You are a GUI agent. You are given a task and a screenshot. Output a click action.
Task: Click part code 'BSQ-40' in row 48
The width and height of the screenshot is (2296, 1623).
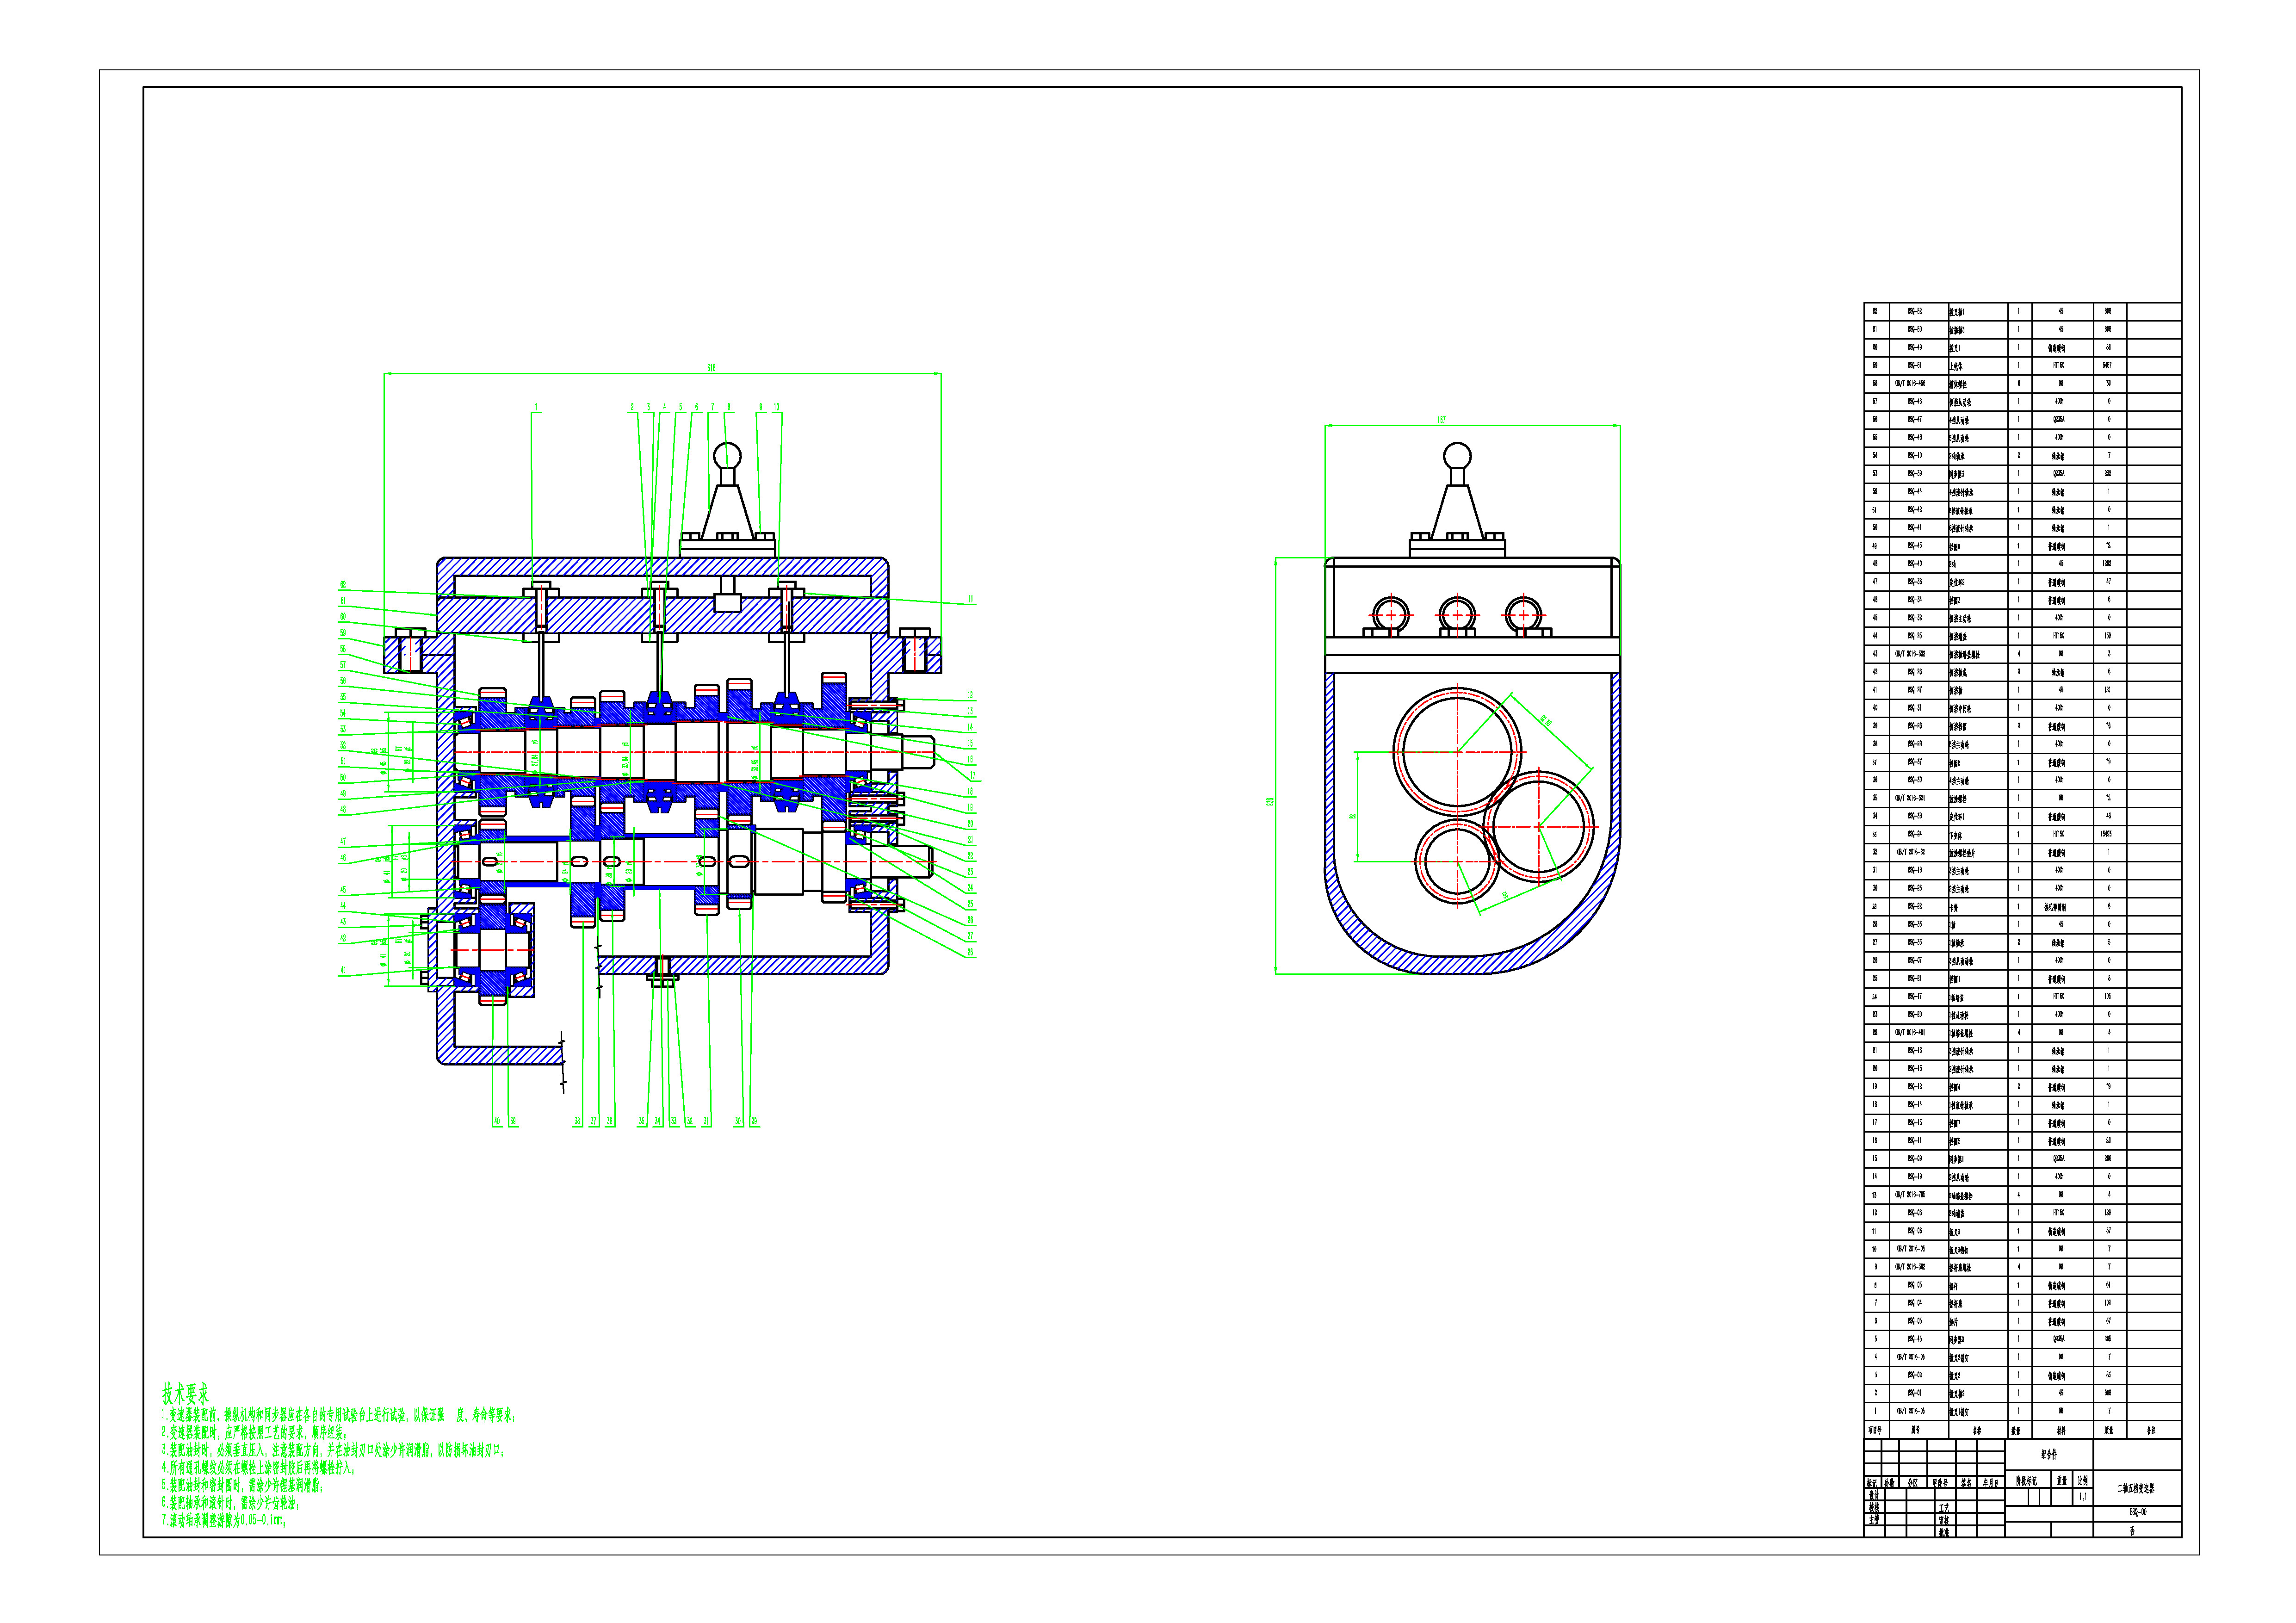pos(1915,564)
